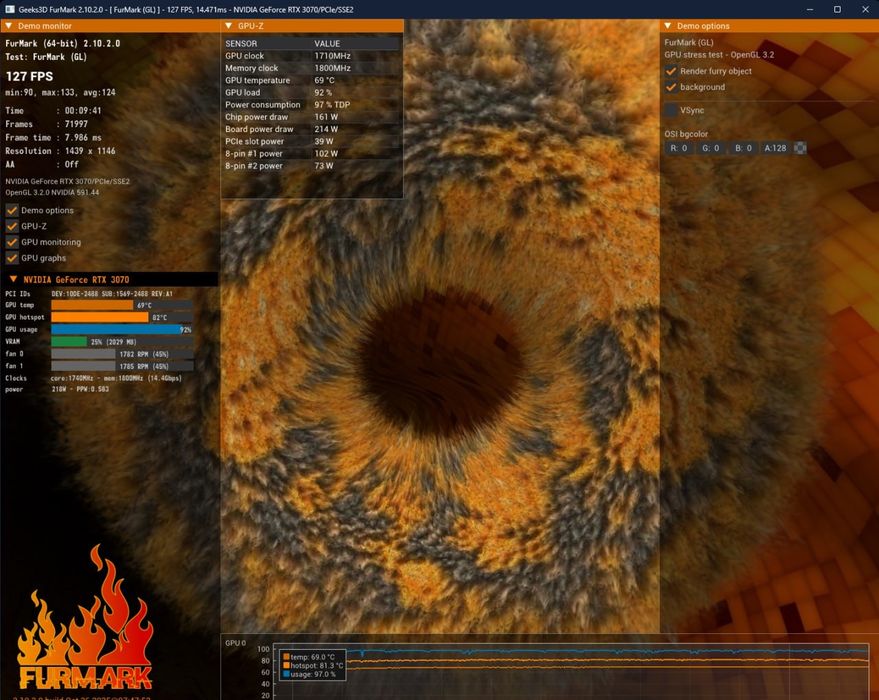This screenshot has width=879, height=700.
Task: Click the 127 FPS readout
Action: (29, 76)
